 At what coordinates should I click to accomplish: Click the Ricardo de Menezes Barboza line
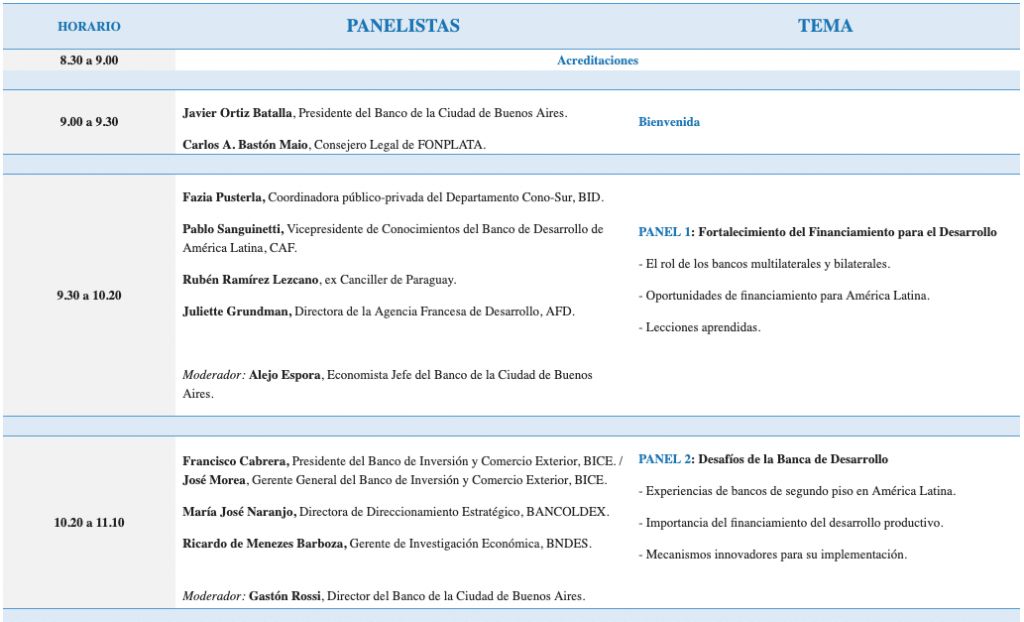click(x=387, y=543)
